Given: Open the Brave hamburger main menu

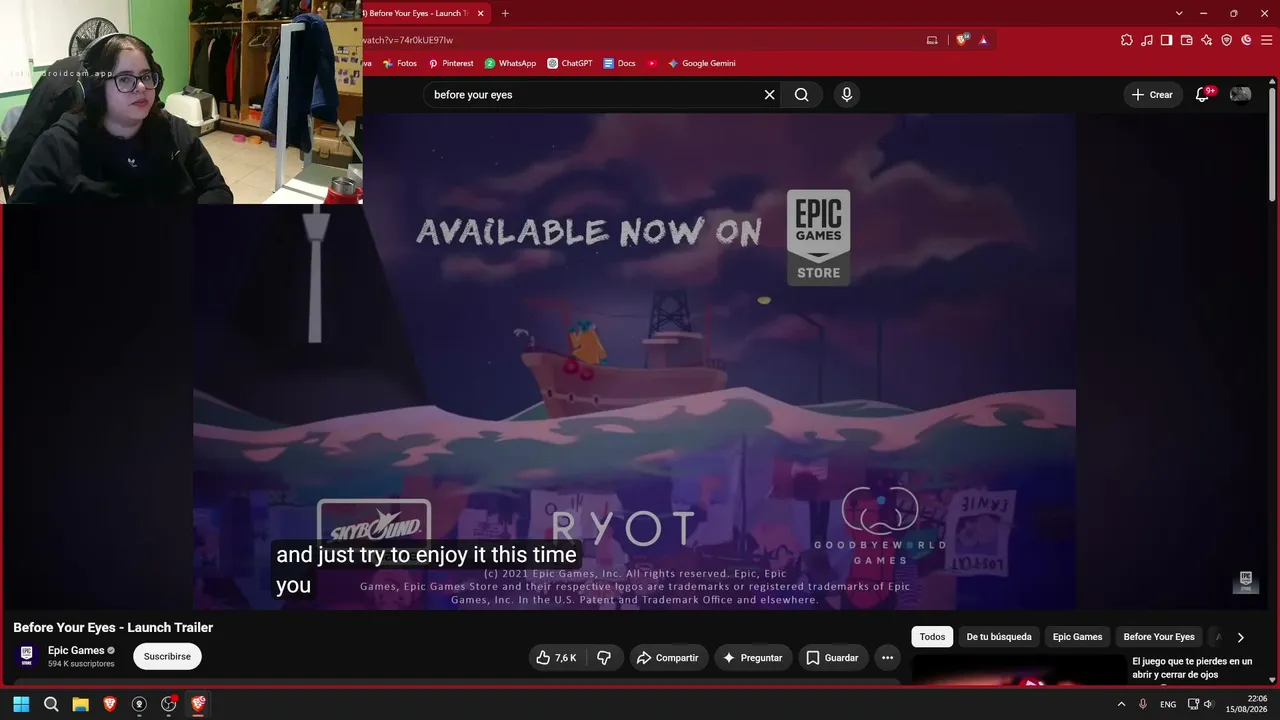Looking at the screenshot, I should tap(1266, 40).
